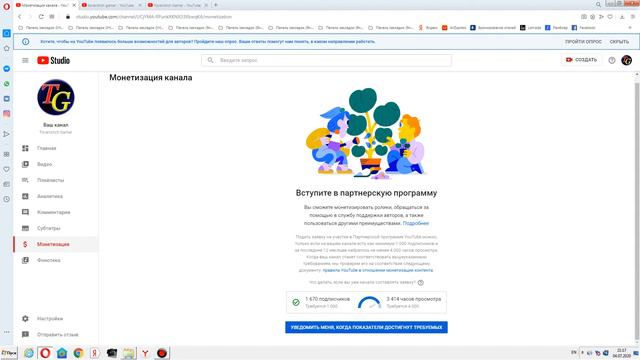Open Messenger in Opera sidebar
Viewport: 640px width, 360px height.
(x=7, y=69)
